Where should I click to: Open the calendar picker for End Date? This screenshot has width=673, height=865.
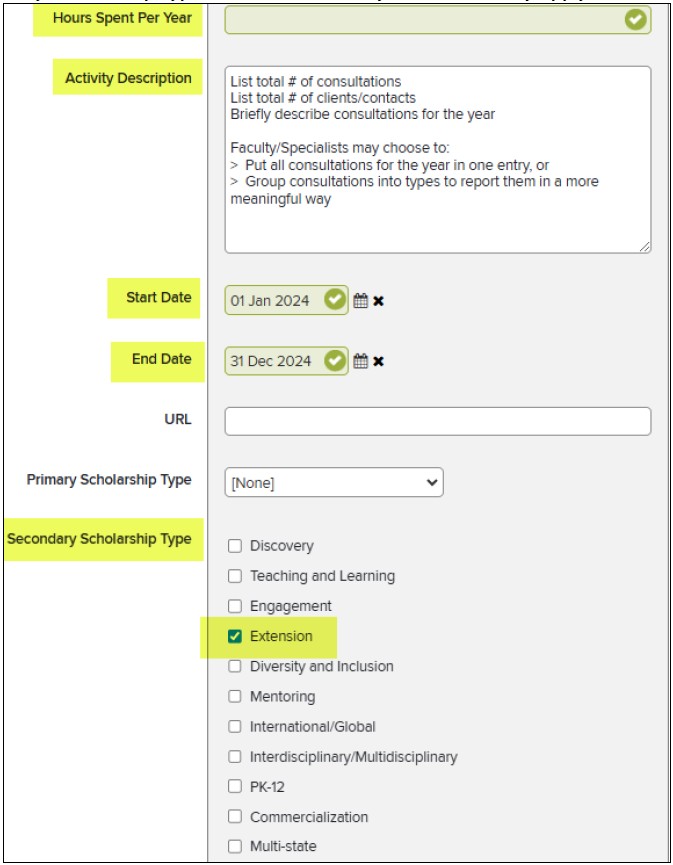pyautogui.click(x=360, y=360)
